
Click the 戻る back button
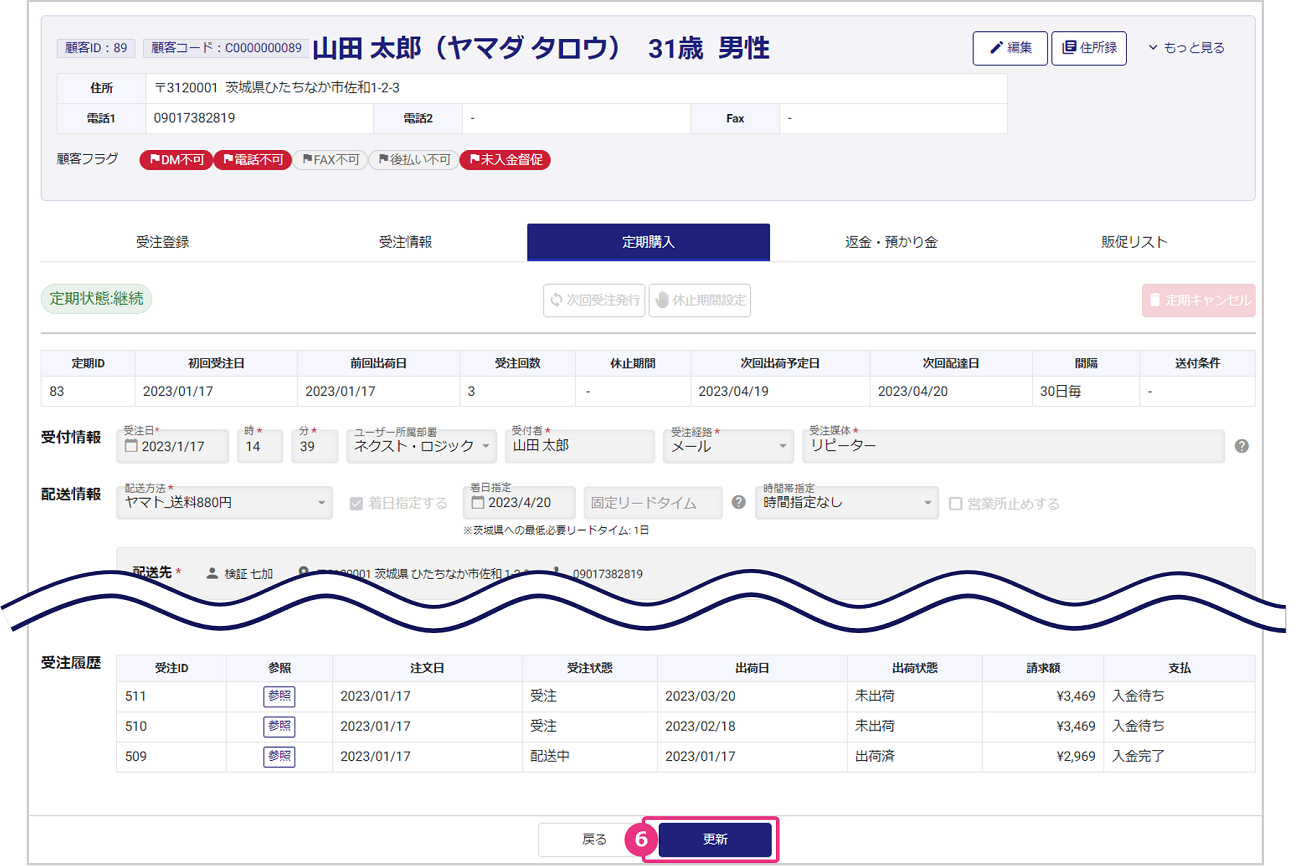[594, 840]
